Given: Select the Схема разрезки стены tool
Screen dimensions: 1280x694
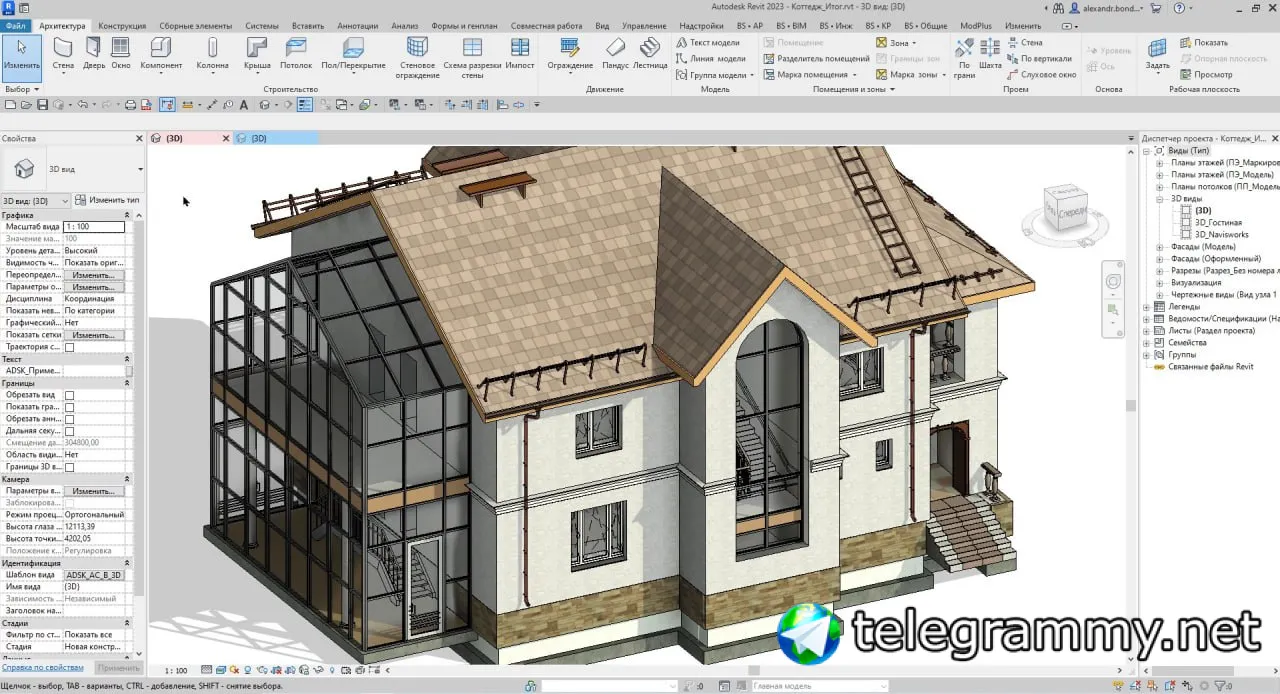Looking at the screenshot, I should 472,59.
